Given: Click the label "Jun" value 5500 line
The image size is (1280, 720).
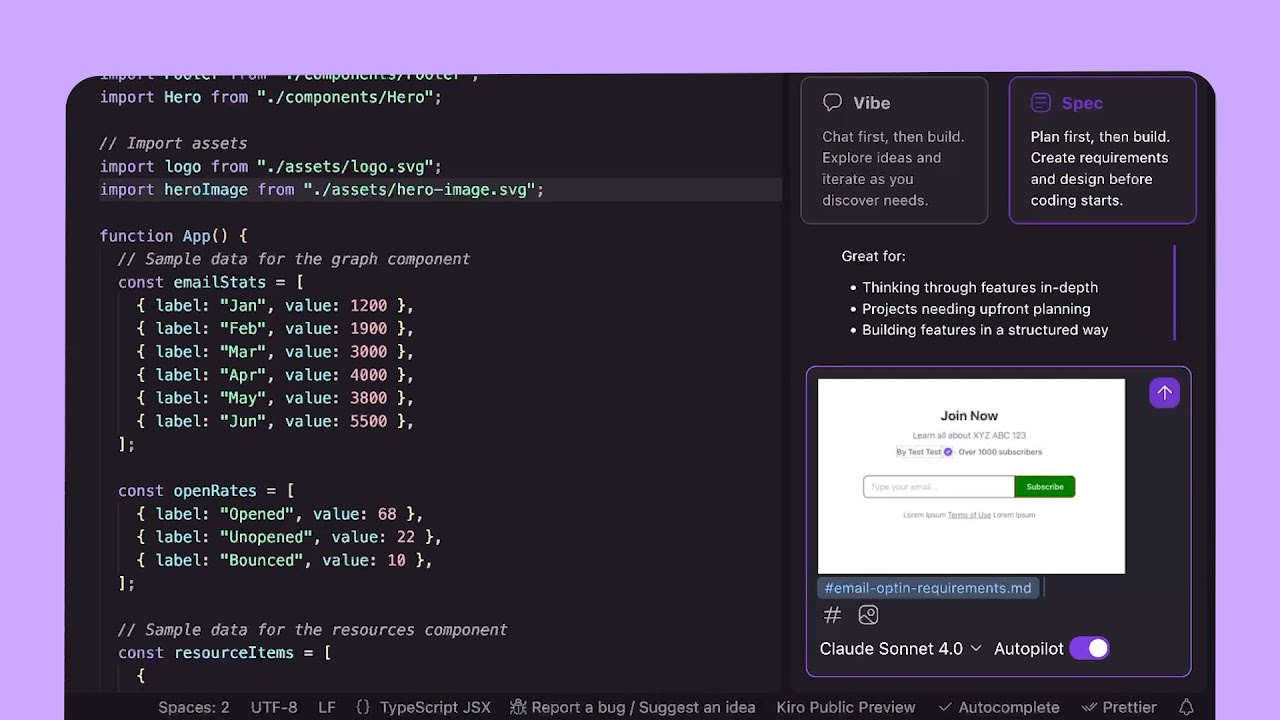Looking at the screenshot, I should click(275, 421).
